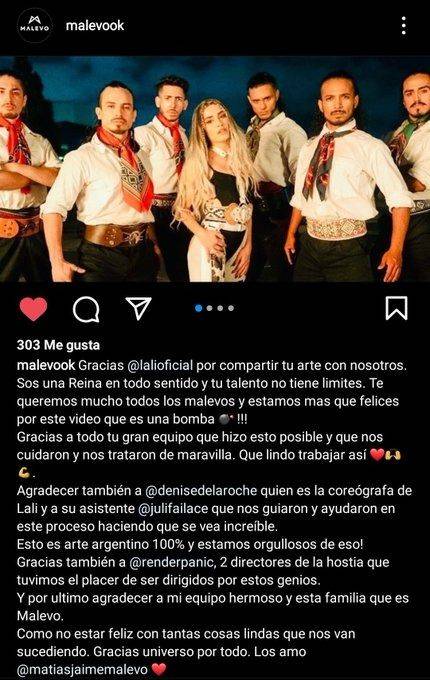The width and height of the screenshot is (430, 680).
Task: Open the three-dot options menu
Action: [404, 26]
